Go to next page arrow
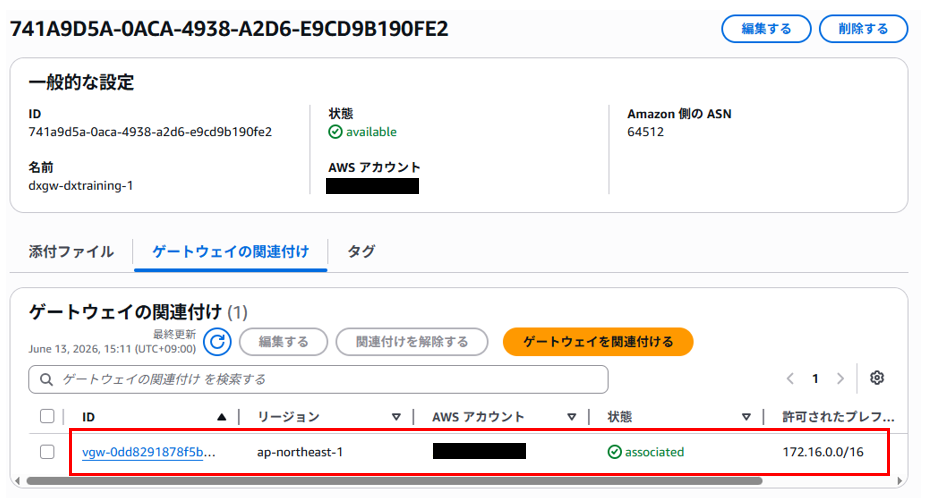 [x=840, y=379]
